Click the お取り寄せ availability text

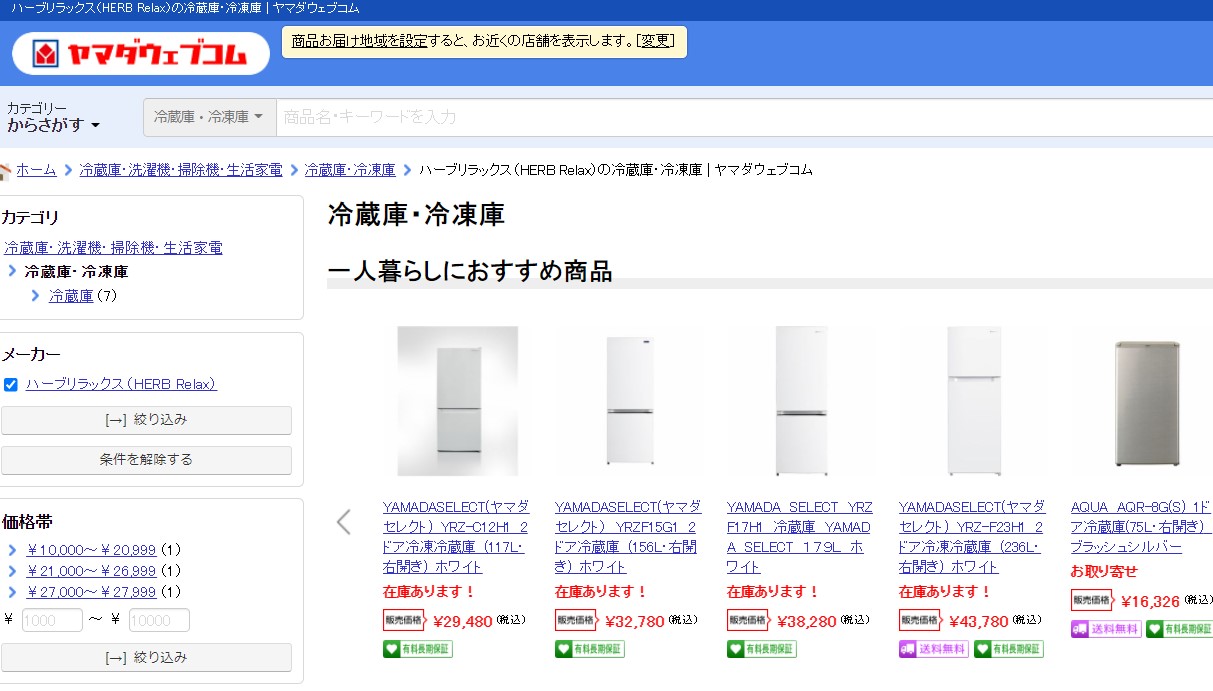1103,572
